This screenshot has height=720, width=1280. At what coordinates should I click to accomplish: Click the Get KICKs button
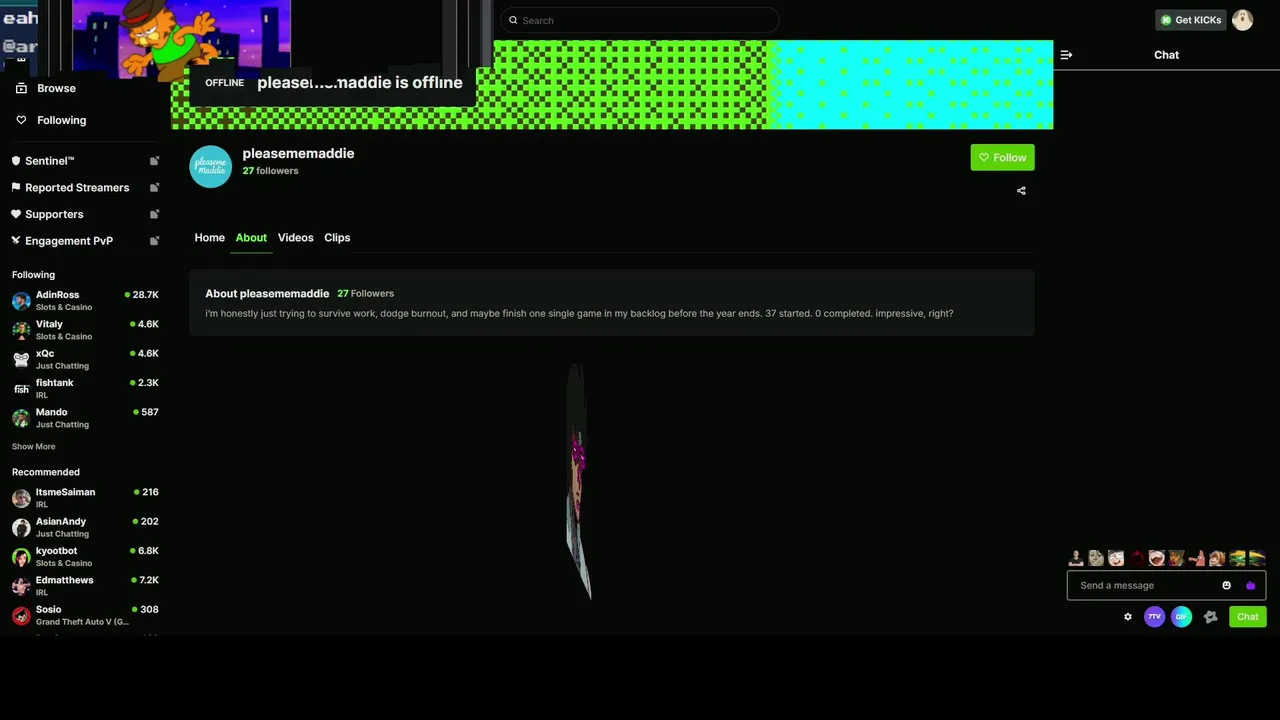coord(1190,20)
